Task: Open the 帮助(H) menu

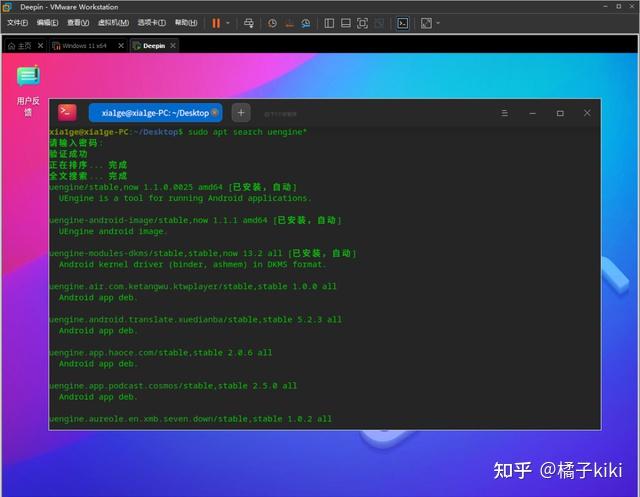Action: tap(186, 23)
